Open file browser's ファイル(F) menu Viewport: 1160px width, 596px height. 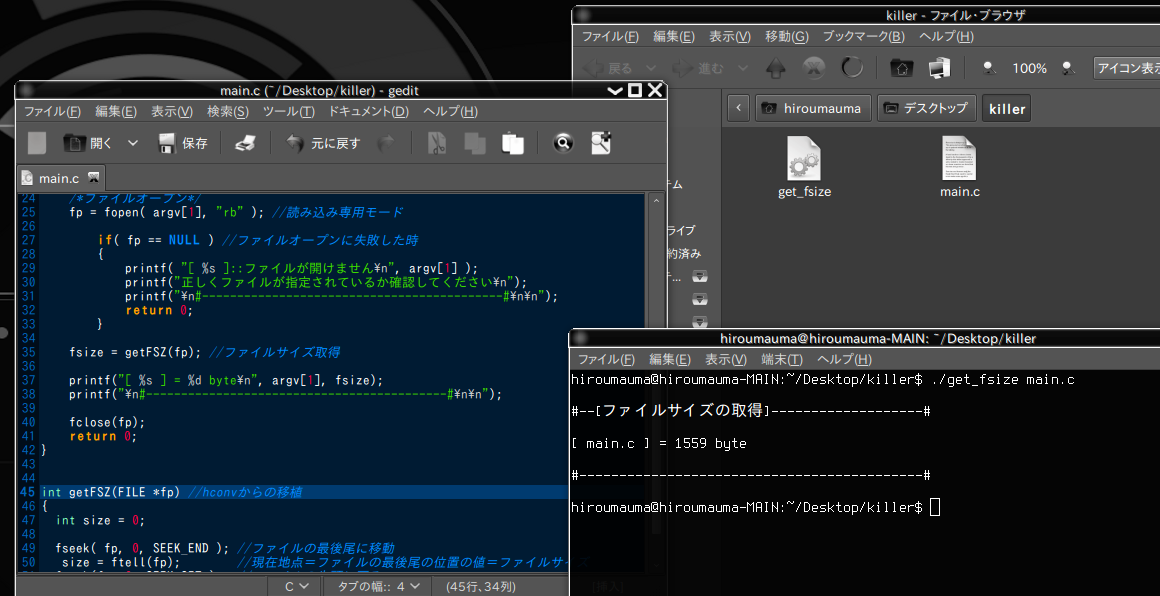coord(610,36)
